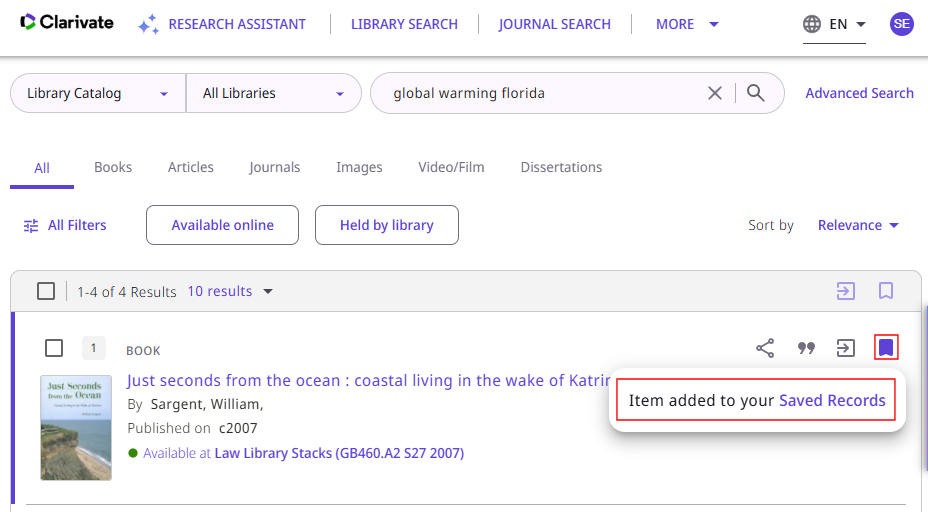The height and width of the screenshot is (512, 928).
Task: Filter by Available online
Action: pos(222,225)
